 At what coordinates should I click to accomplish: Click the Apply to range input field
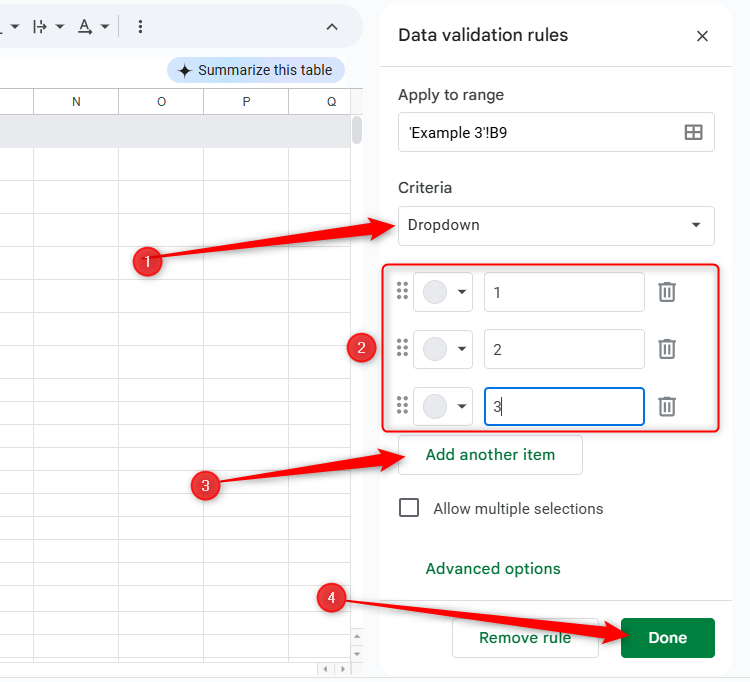click(538, 132)
